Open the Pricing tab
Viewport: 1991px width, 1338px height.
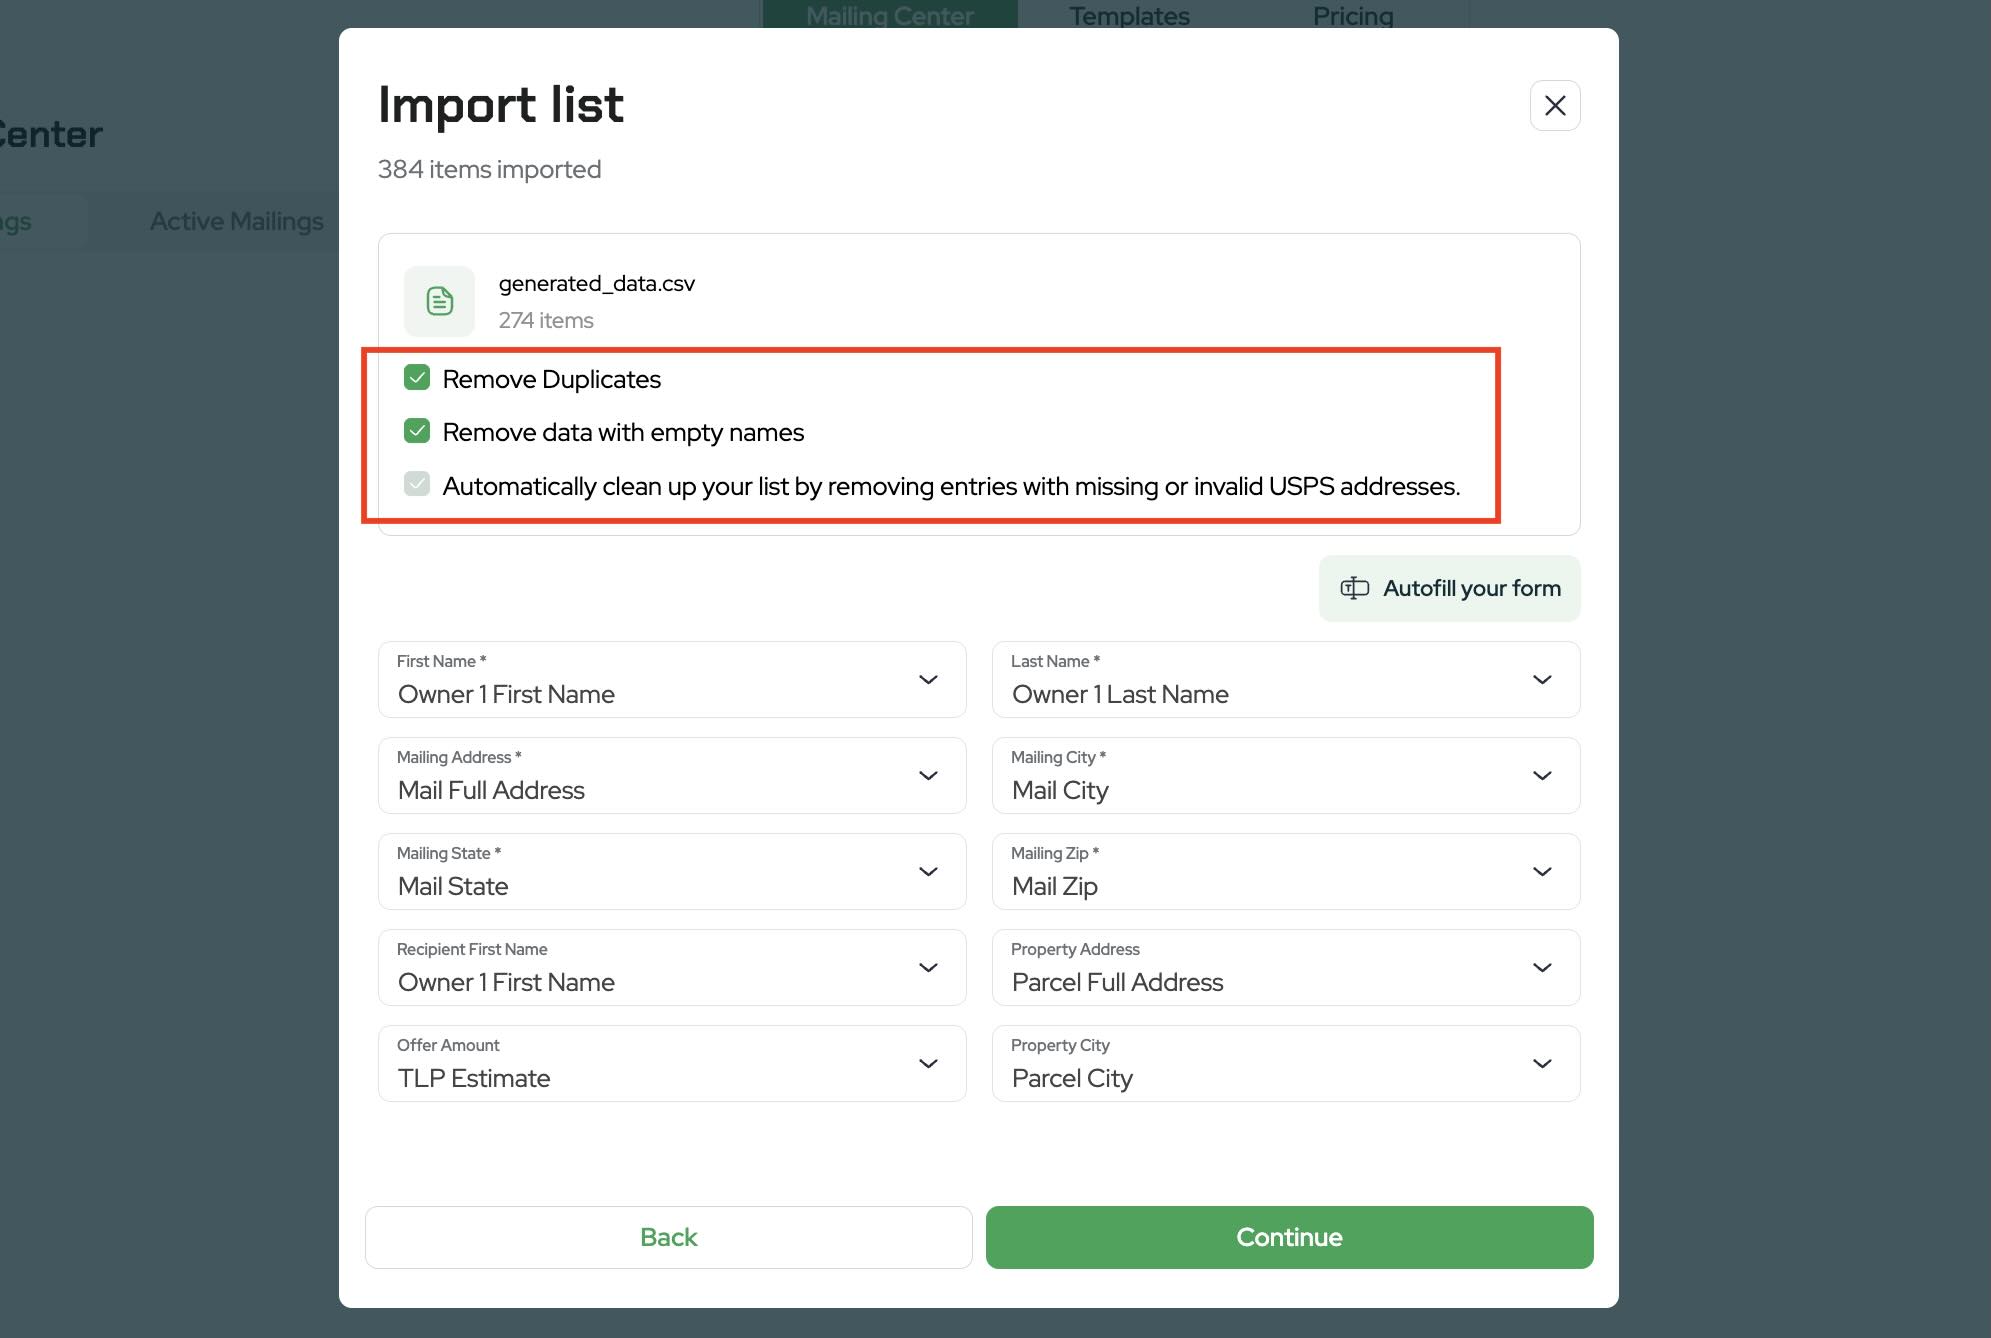coord(1352,15)
